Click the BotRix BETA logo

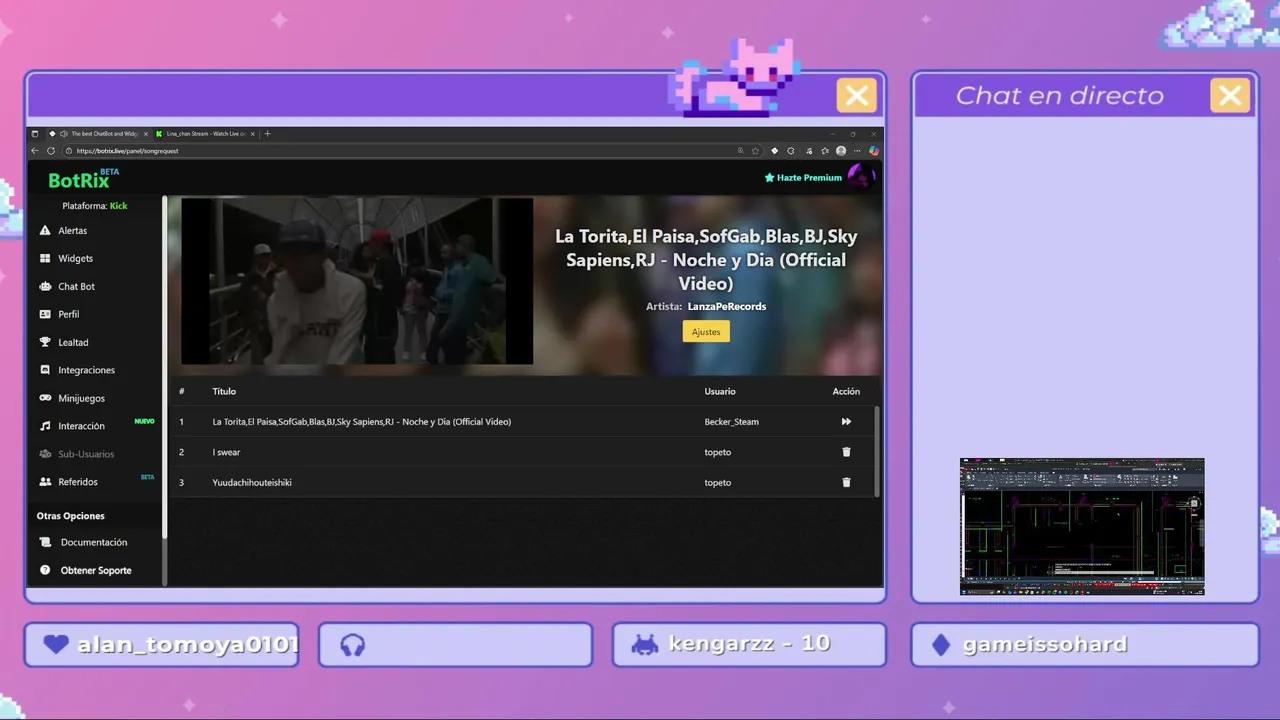tap(84, 179)
